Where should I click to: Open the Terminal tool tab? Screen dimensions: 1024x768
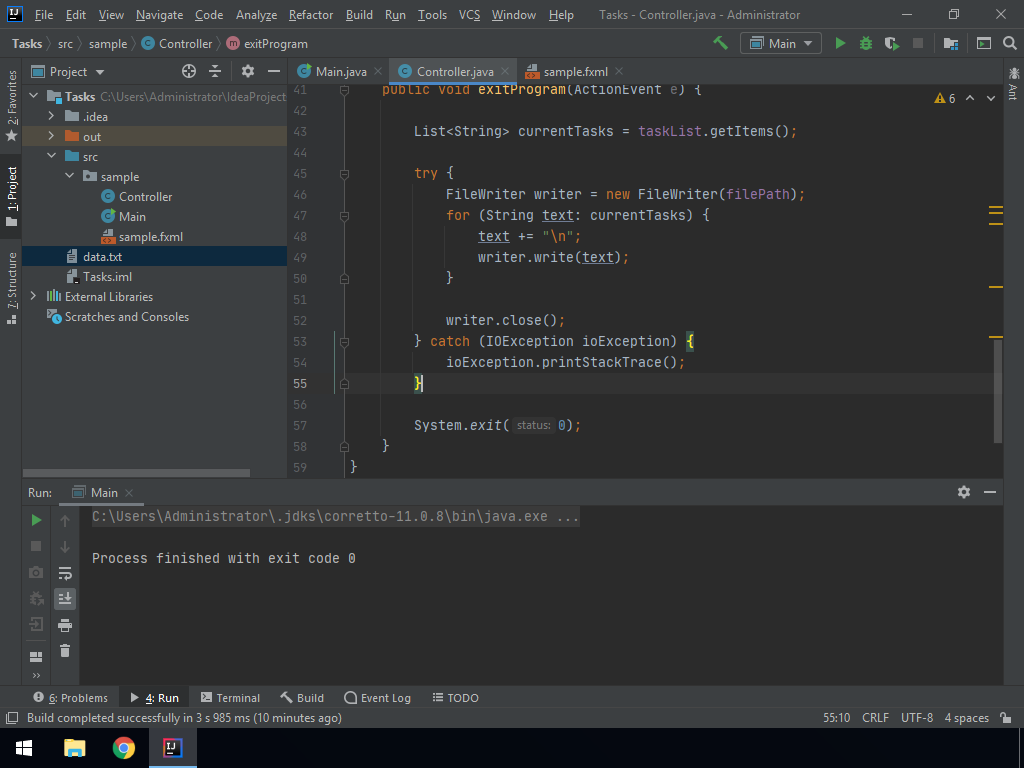click(x=230, y=697)
